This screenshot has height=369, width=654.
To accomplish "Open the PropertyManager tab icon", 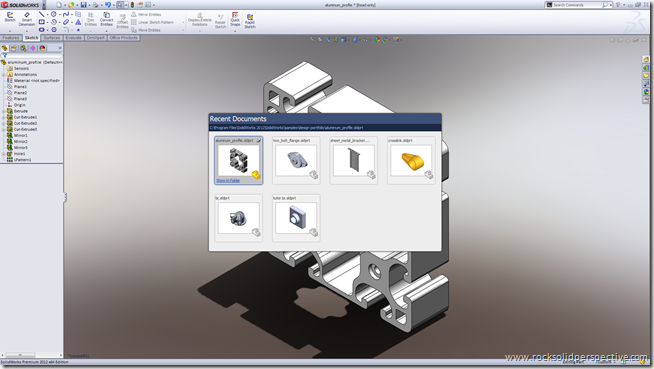I will 14,48.
